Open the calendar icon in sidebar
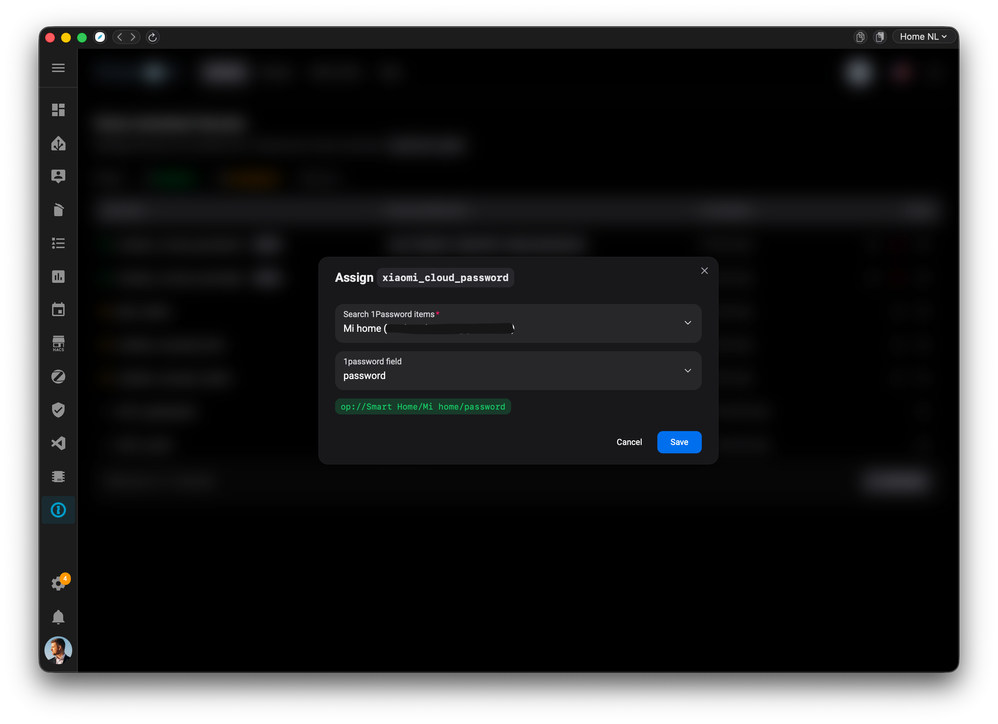Image resolution: width=998 pixels, height=724 pixels. point(58,310)
